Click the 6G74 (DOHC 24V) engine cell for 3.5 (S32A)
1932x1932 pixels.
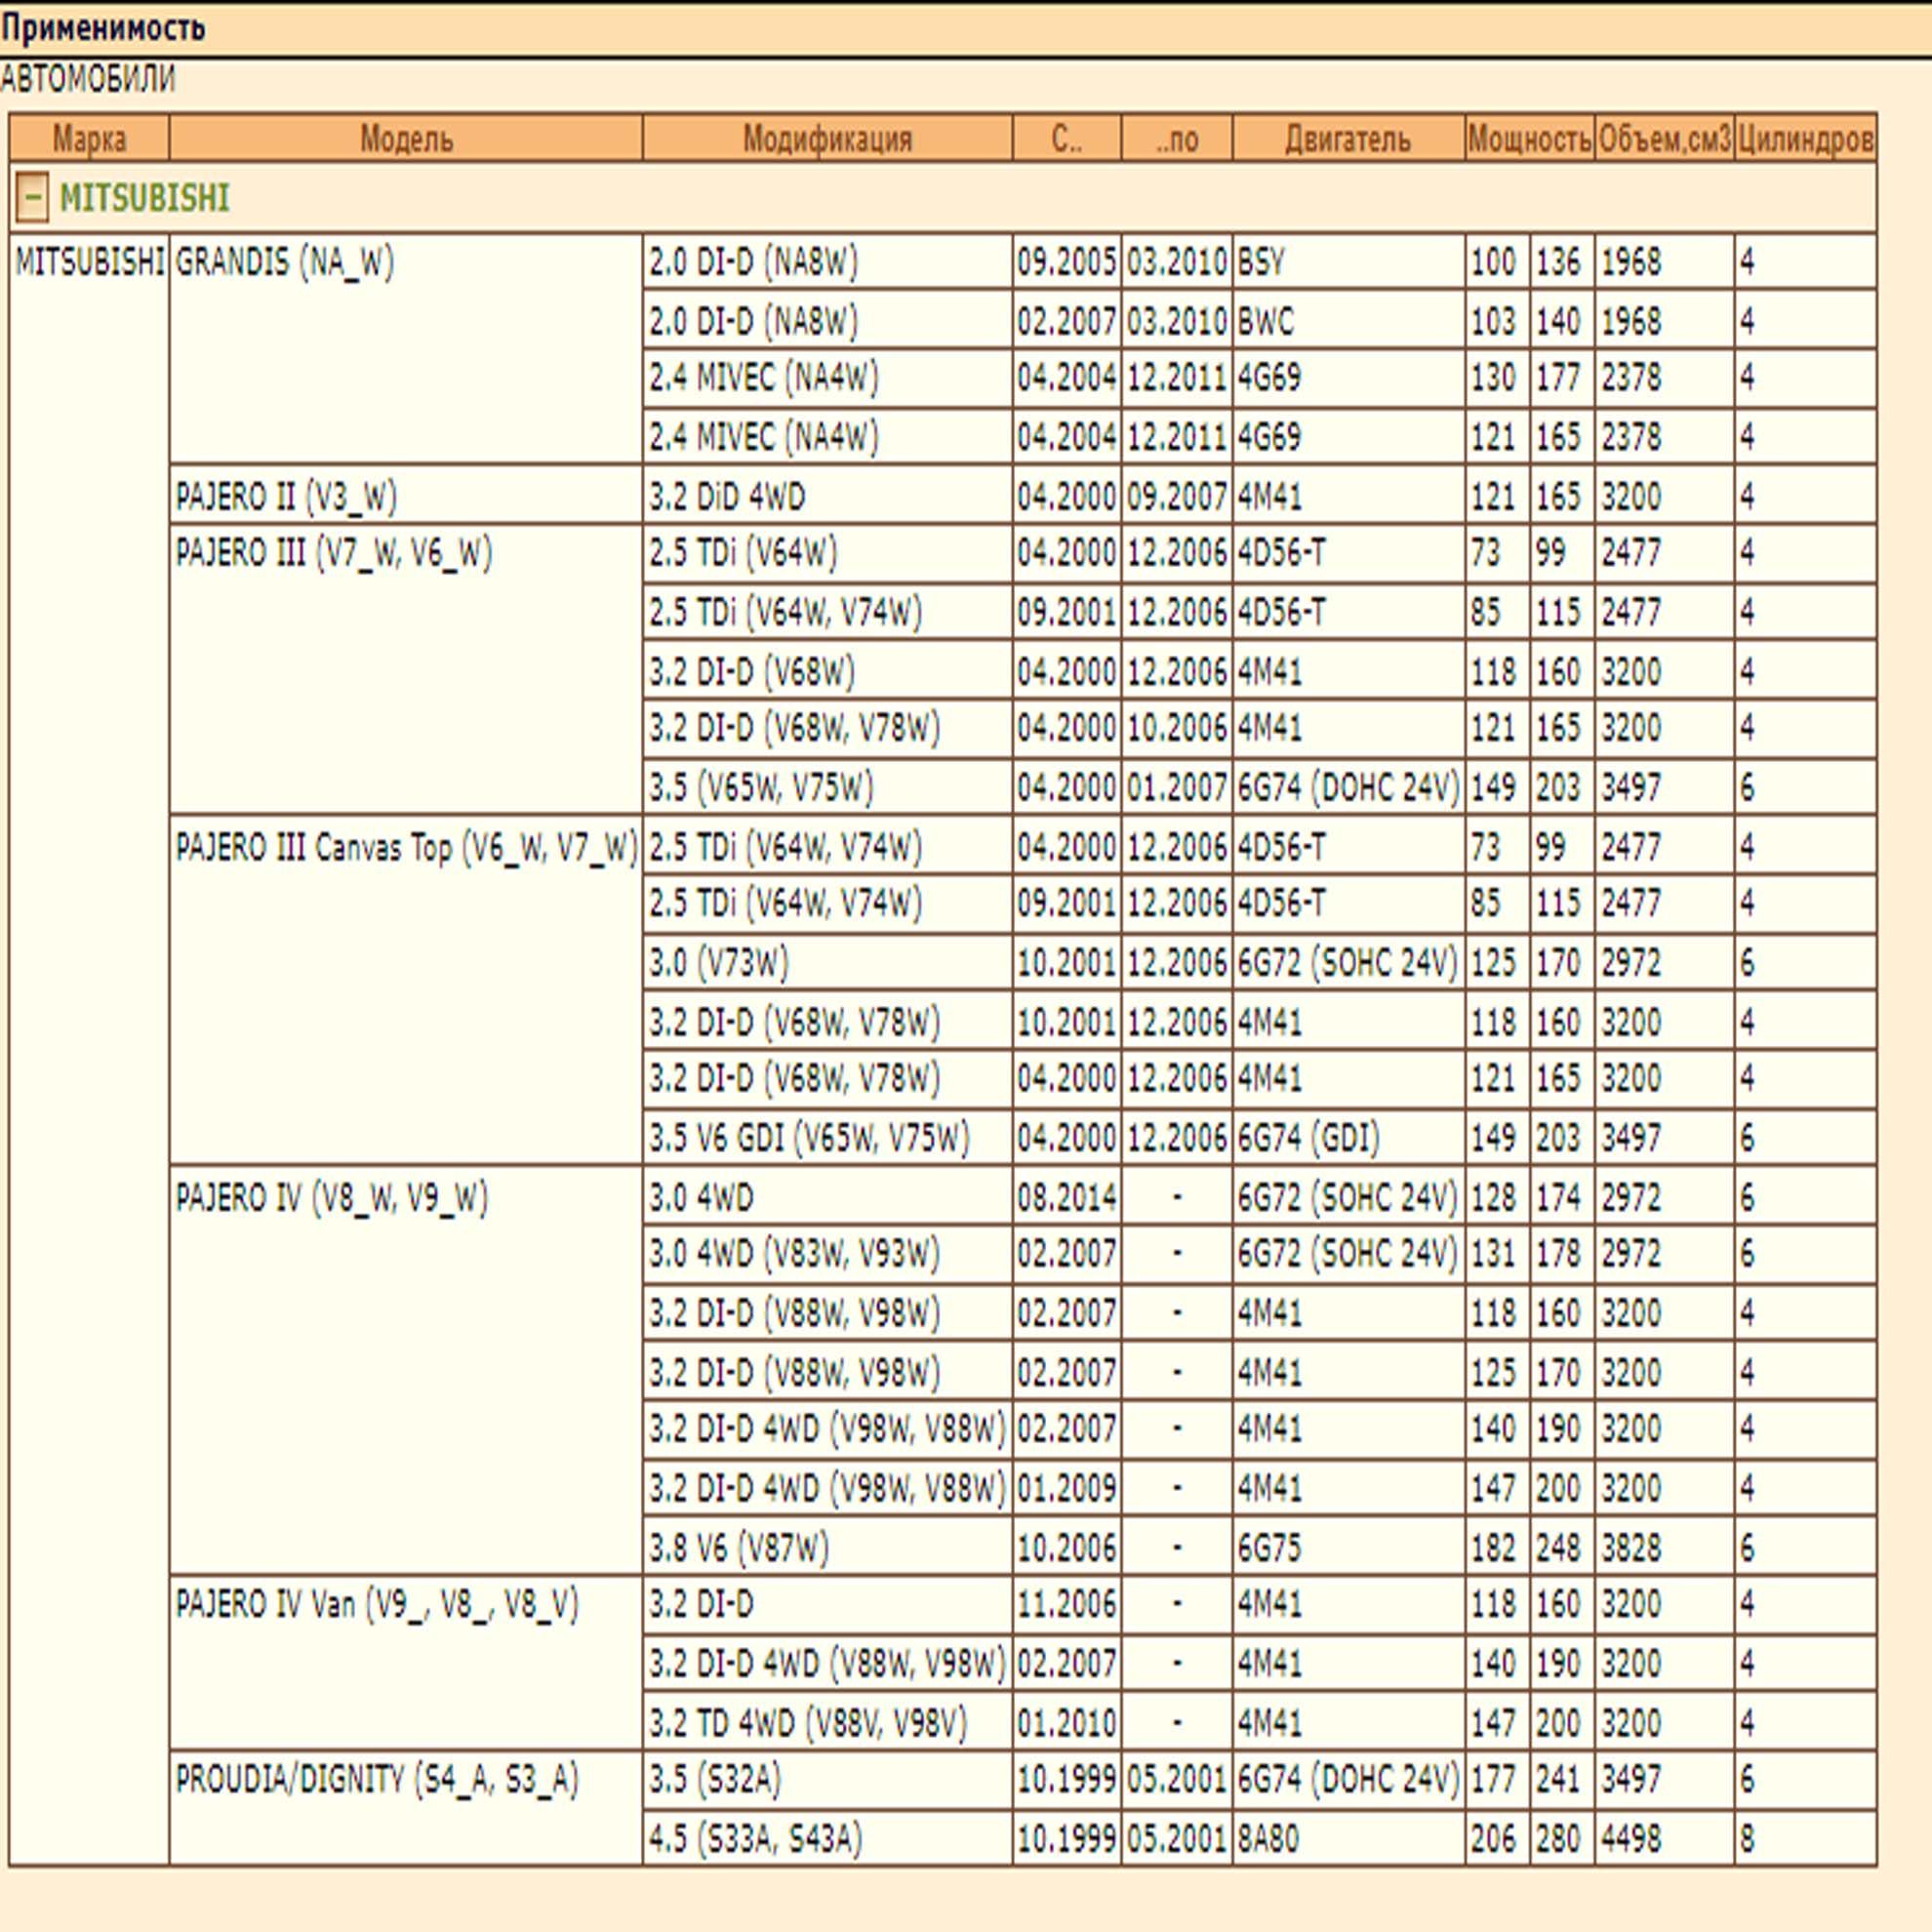pyautogui.click(x=1349, y=1779)
